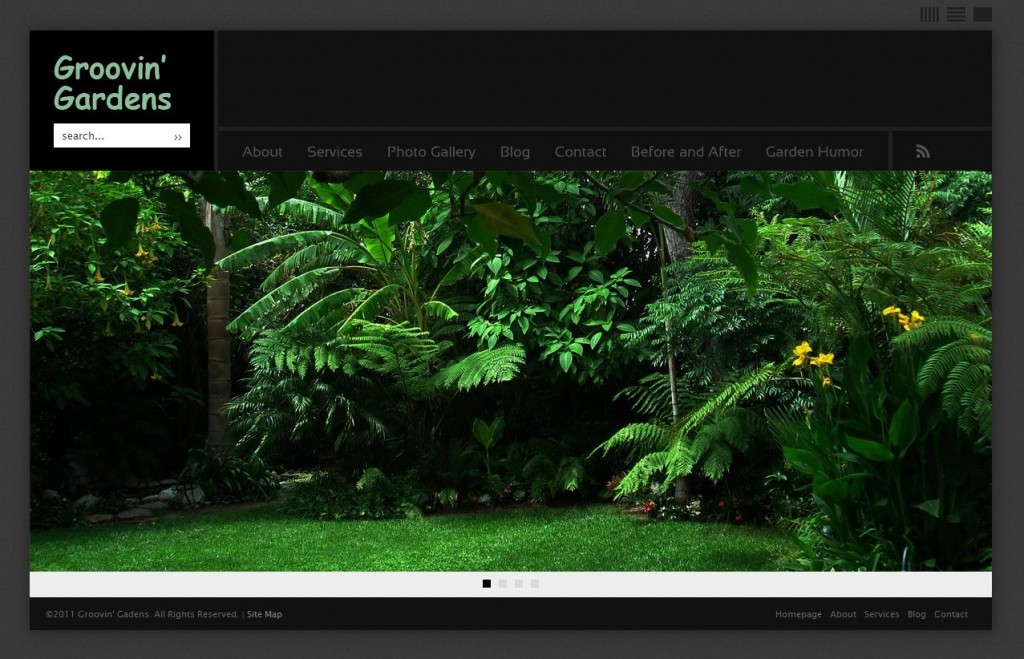Toggle the third slideshow indicator
The image size is (1024, 659).
[518, 583]
